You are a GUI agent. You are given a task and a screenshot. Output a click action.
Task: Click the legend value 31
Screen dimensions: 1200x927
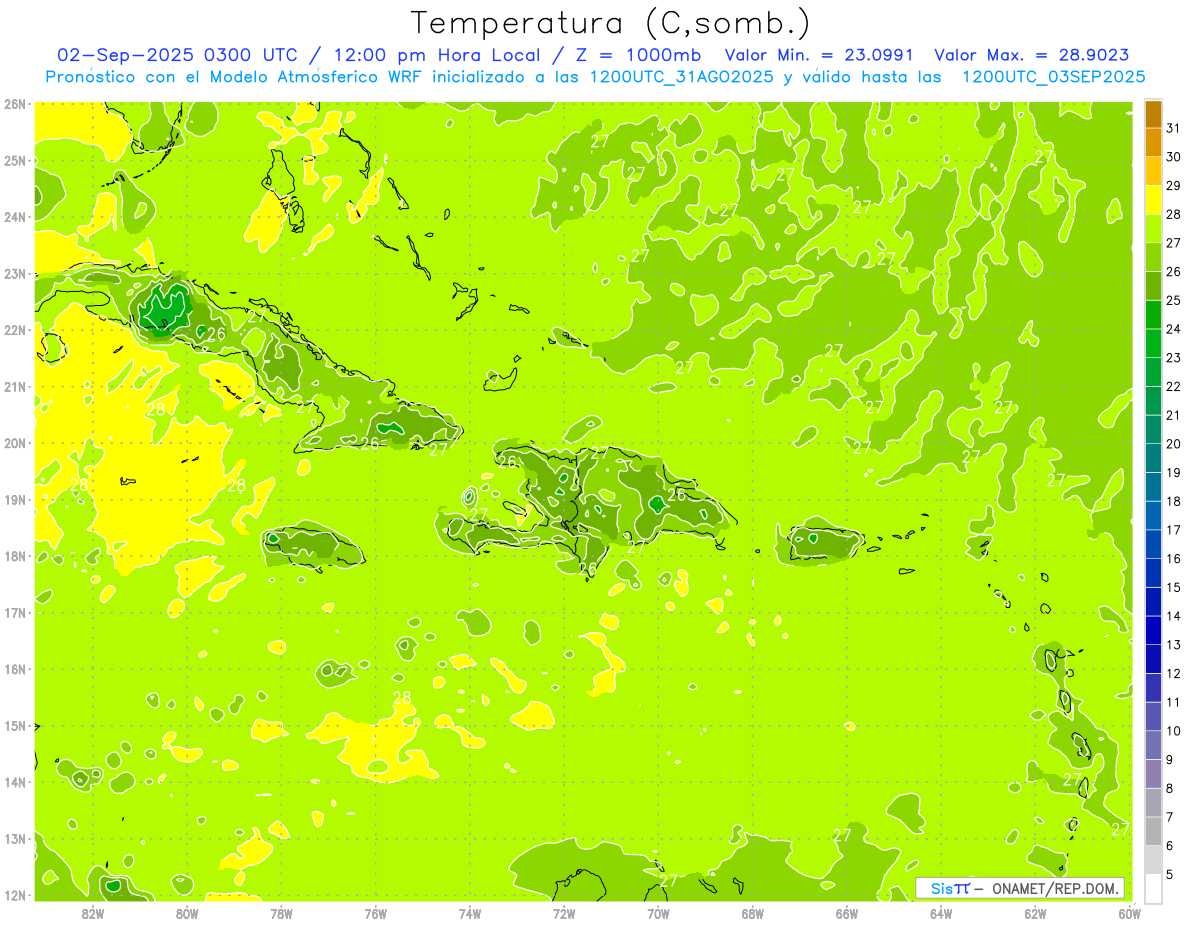tap(1173, 128)
